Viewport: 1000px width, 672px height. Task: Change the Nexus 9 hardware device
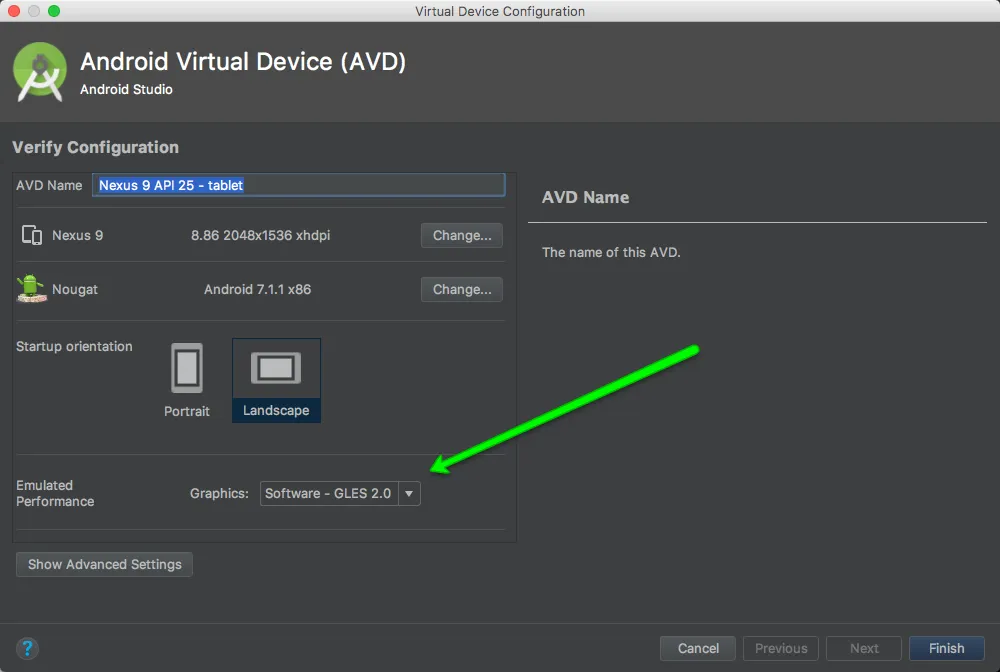point(462,235)
